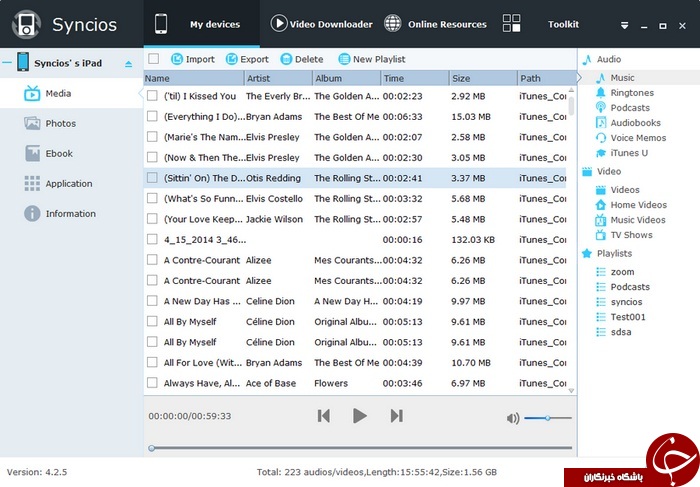Open Videos category
Image resolution: width=700 pixels, height=487 pixels.
pos(624,190)
